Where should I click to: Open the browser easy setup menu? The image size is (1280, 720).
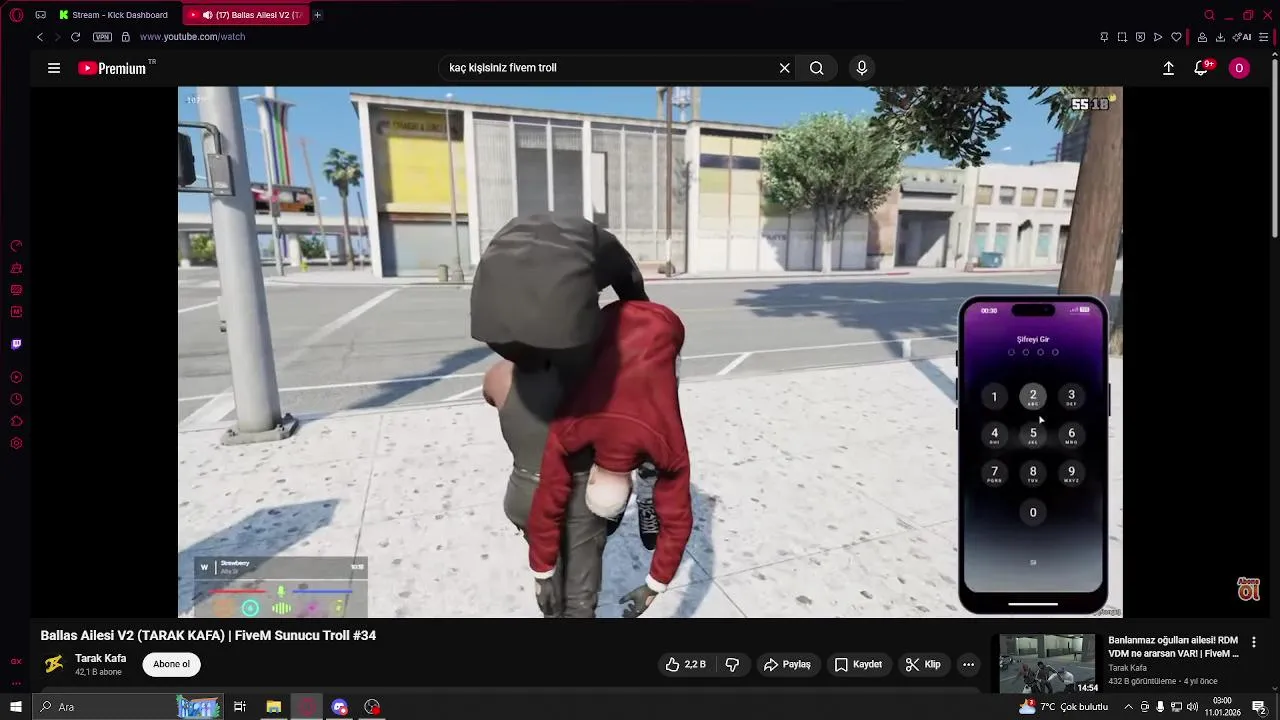(x=1266, y=37)
